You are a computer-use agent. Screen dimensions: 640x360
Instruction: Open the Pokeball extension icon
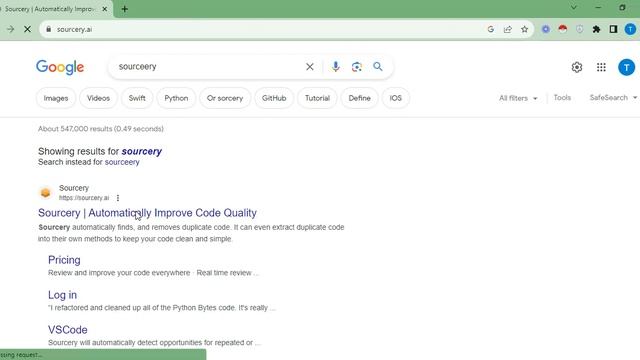(563, 29)
